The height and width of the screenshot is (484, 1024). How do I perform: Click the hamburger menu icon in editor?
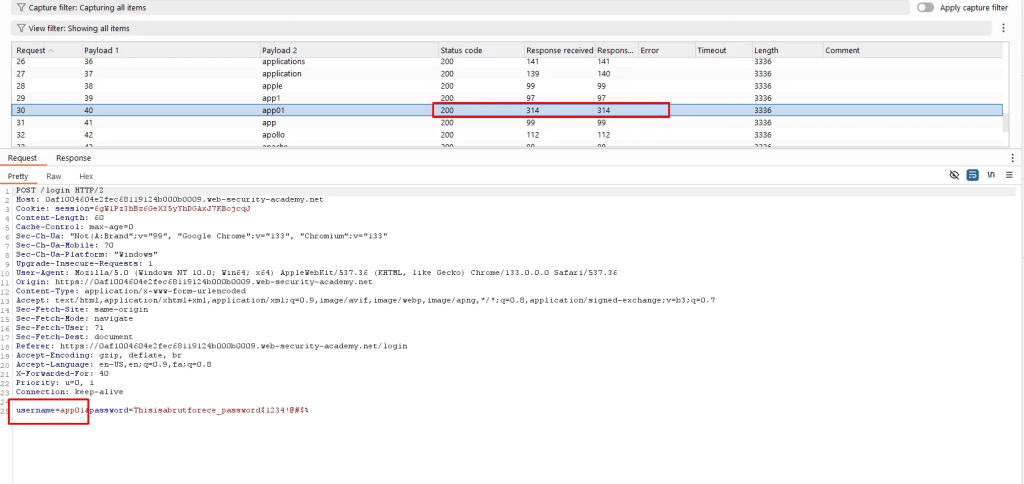click(x=1009, y=175)
